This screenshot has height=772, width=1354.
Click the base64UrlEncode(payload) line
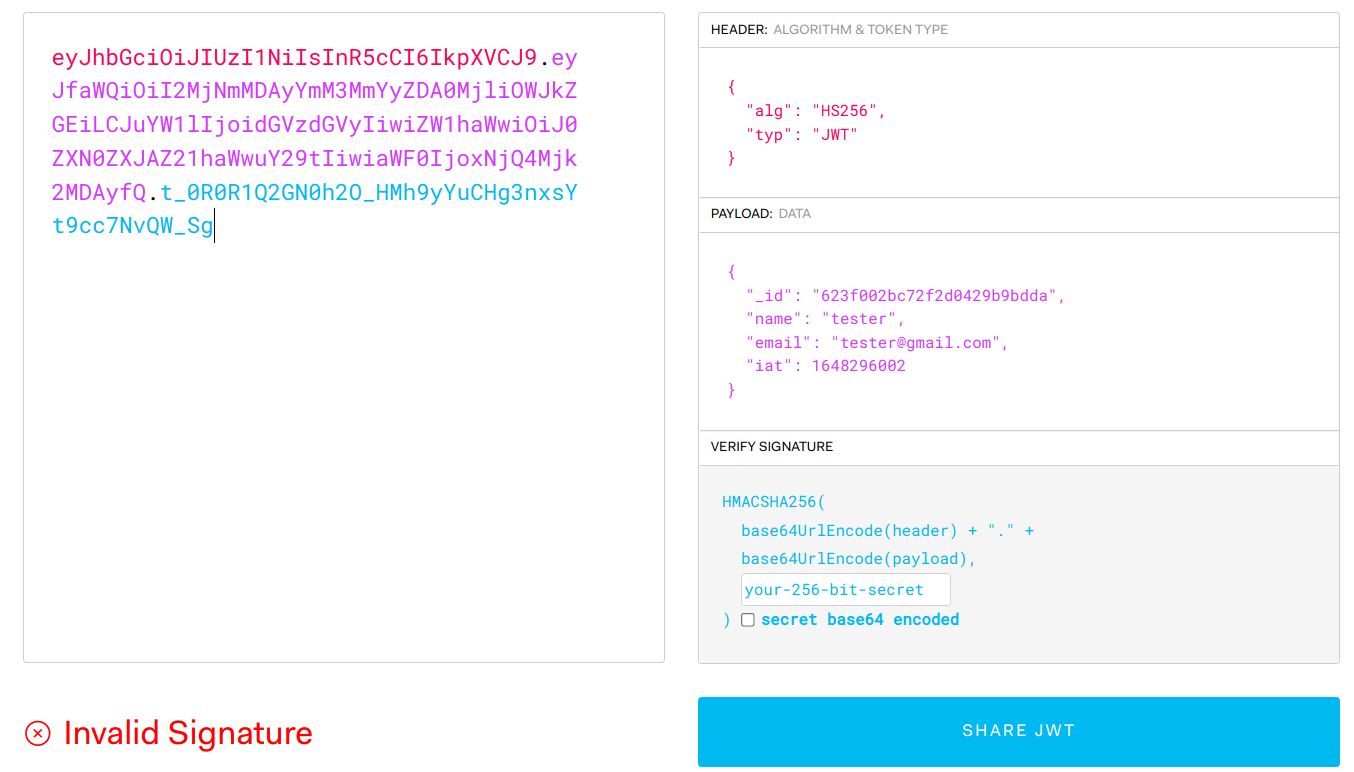[x=857, y=559]
